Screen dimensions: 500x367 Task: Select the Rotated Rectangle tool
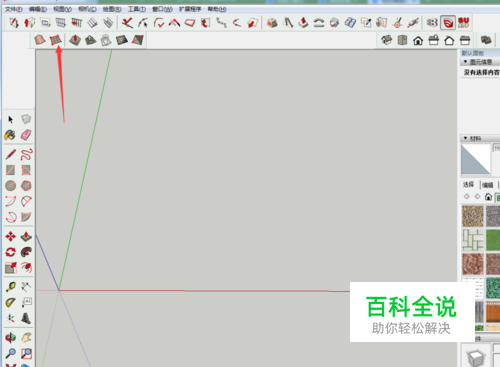click(x=26, y=170)
